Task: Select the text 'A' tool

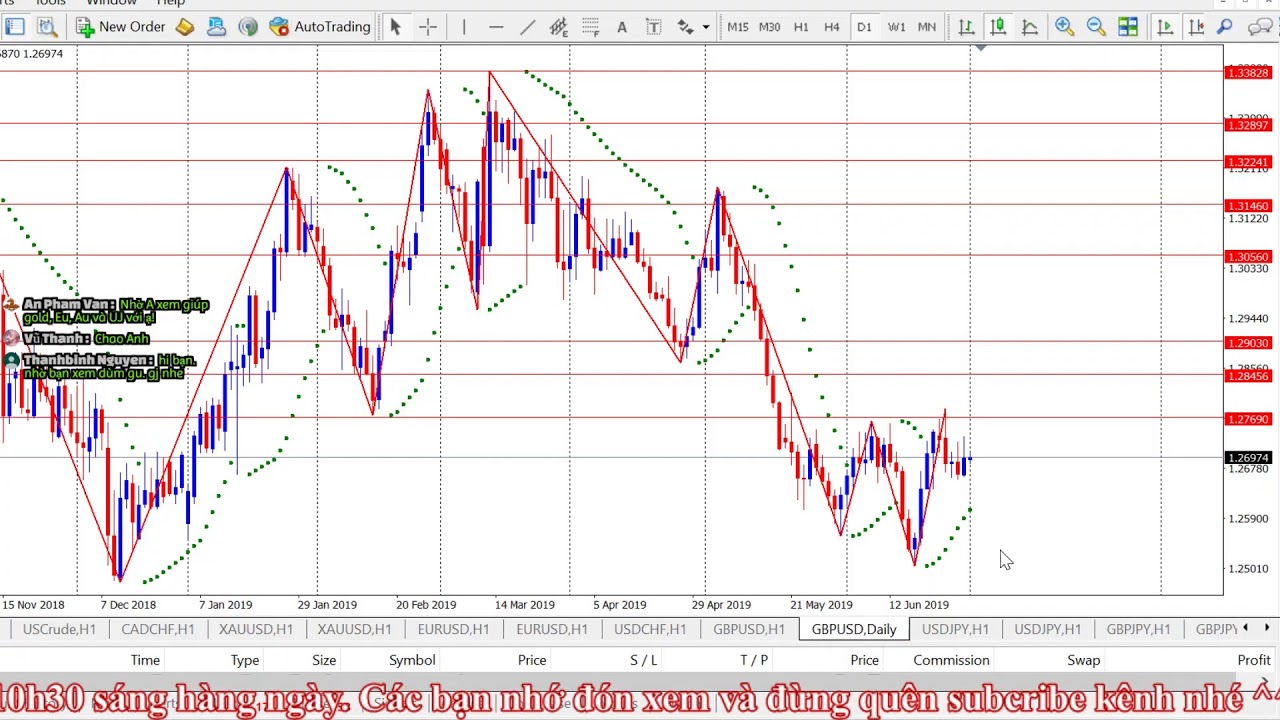Action: pos(622,27)
